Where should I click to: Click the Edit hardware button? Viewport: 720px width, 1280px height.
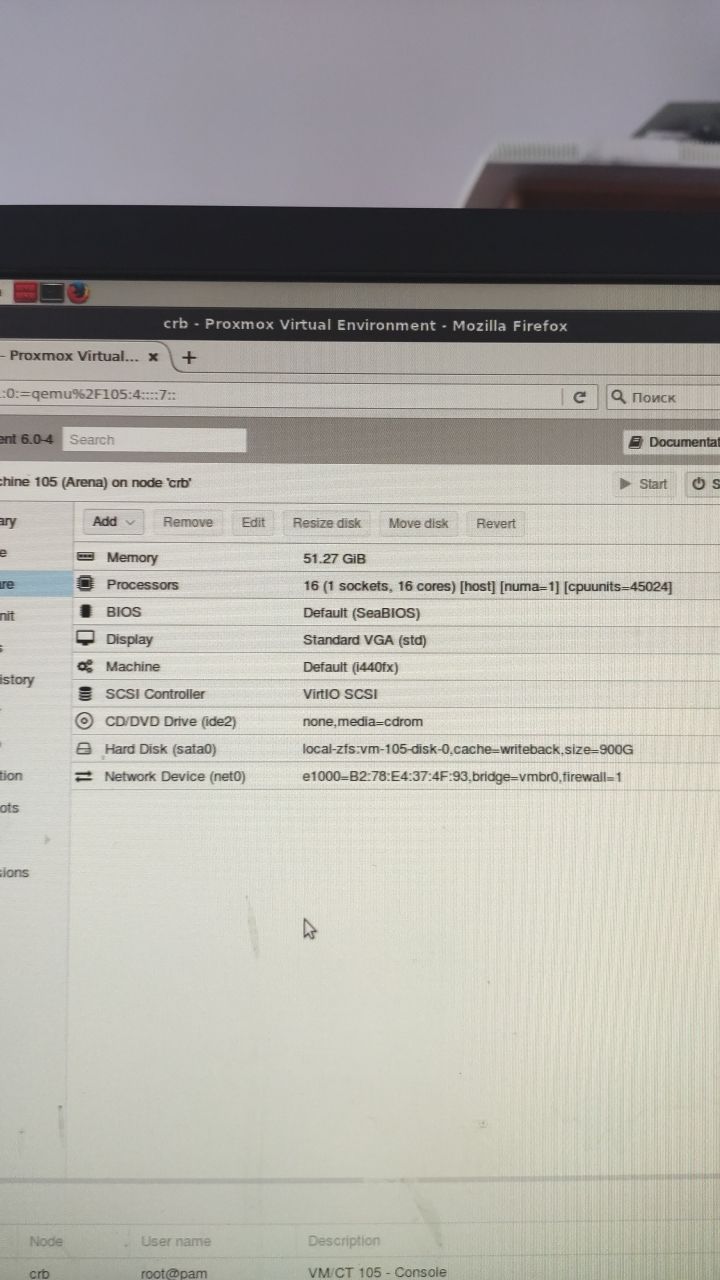click(x=253, y=522)
